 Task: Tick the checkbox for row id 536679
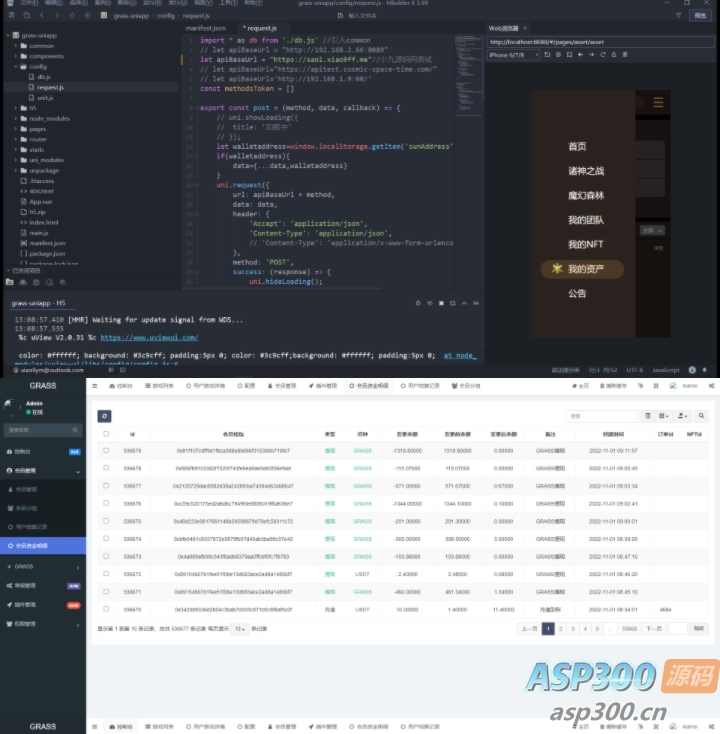pos(106,450)
